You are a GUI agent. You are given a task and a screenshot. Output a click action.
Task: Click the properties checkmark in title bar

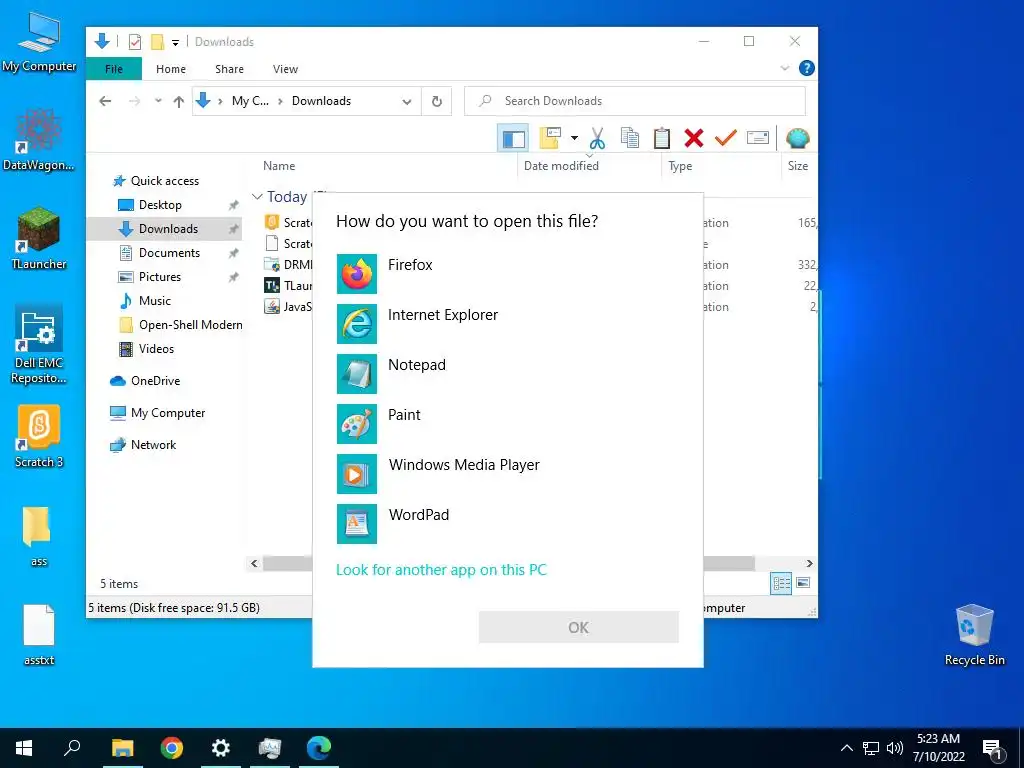135,42
